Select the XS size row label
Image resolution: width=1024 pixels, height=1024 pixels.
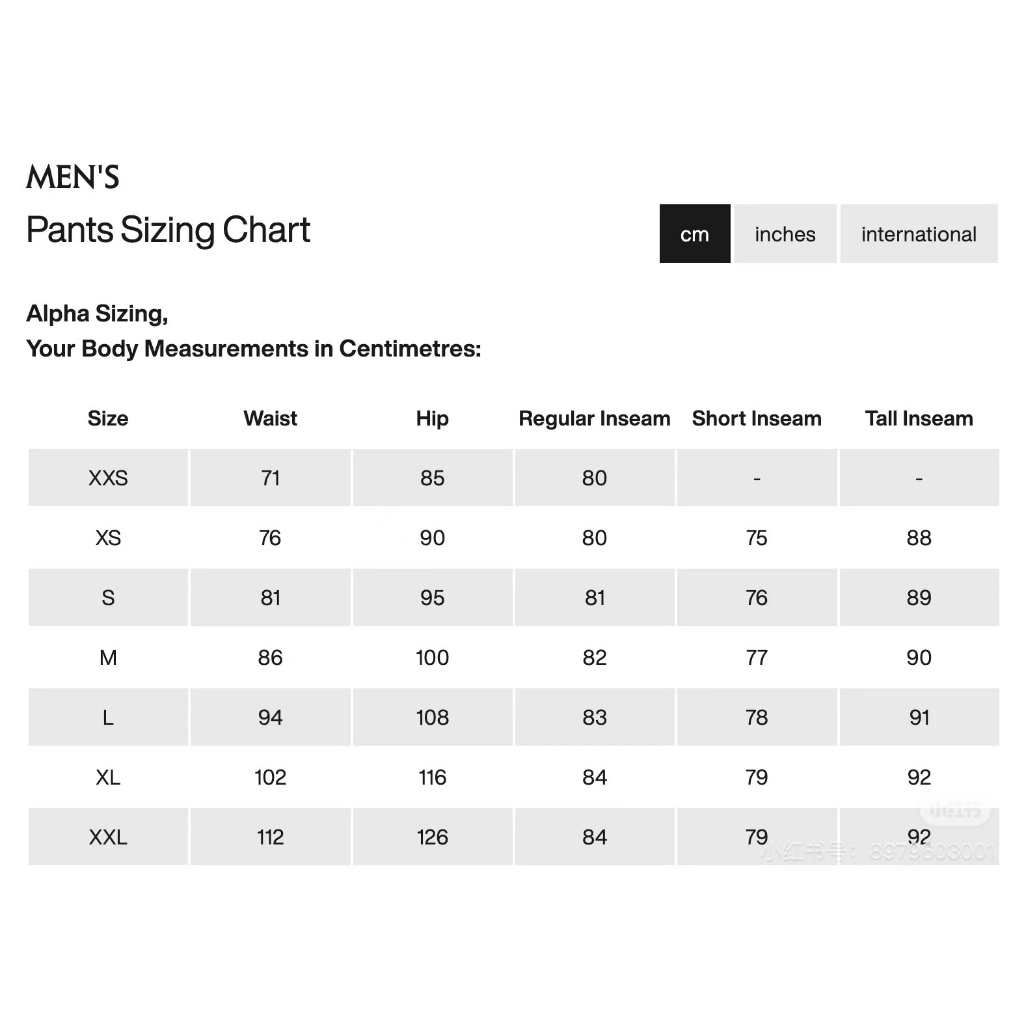(108, 538)
